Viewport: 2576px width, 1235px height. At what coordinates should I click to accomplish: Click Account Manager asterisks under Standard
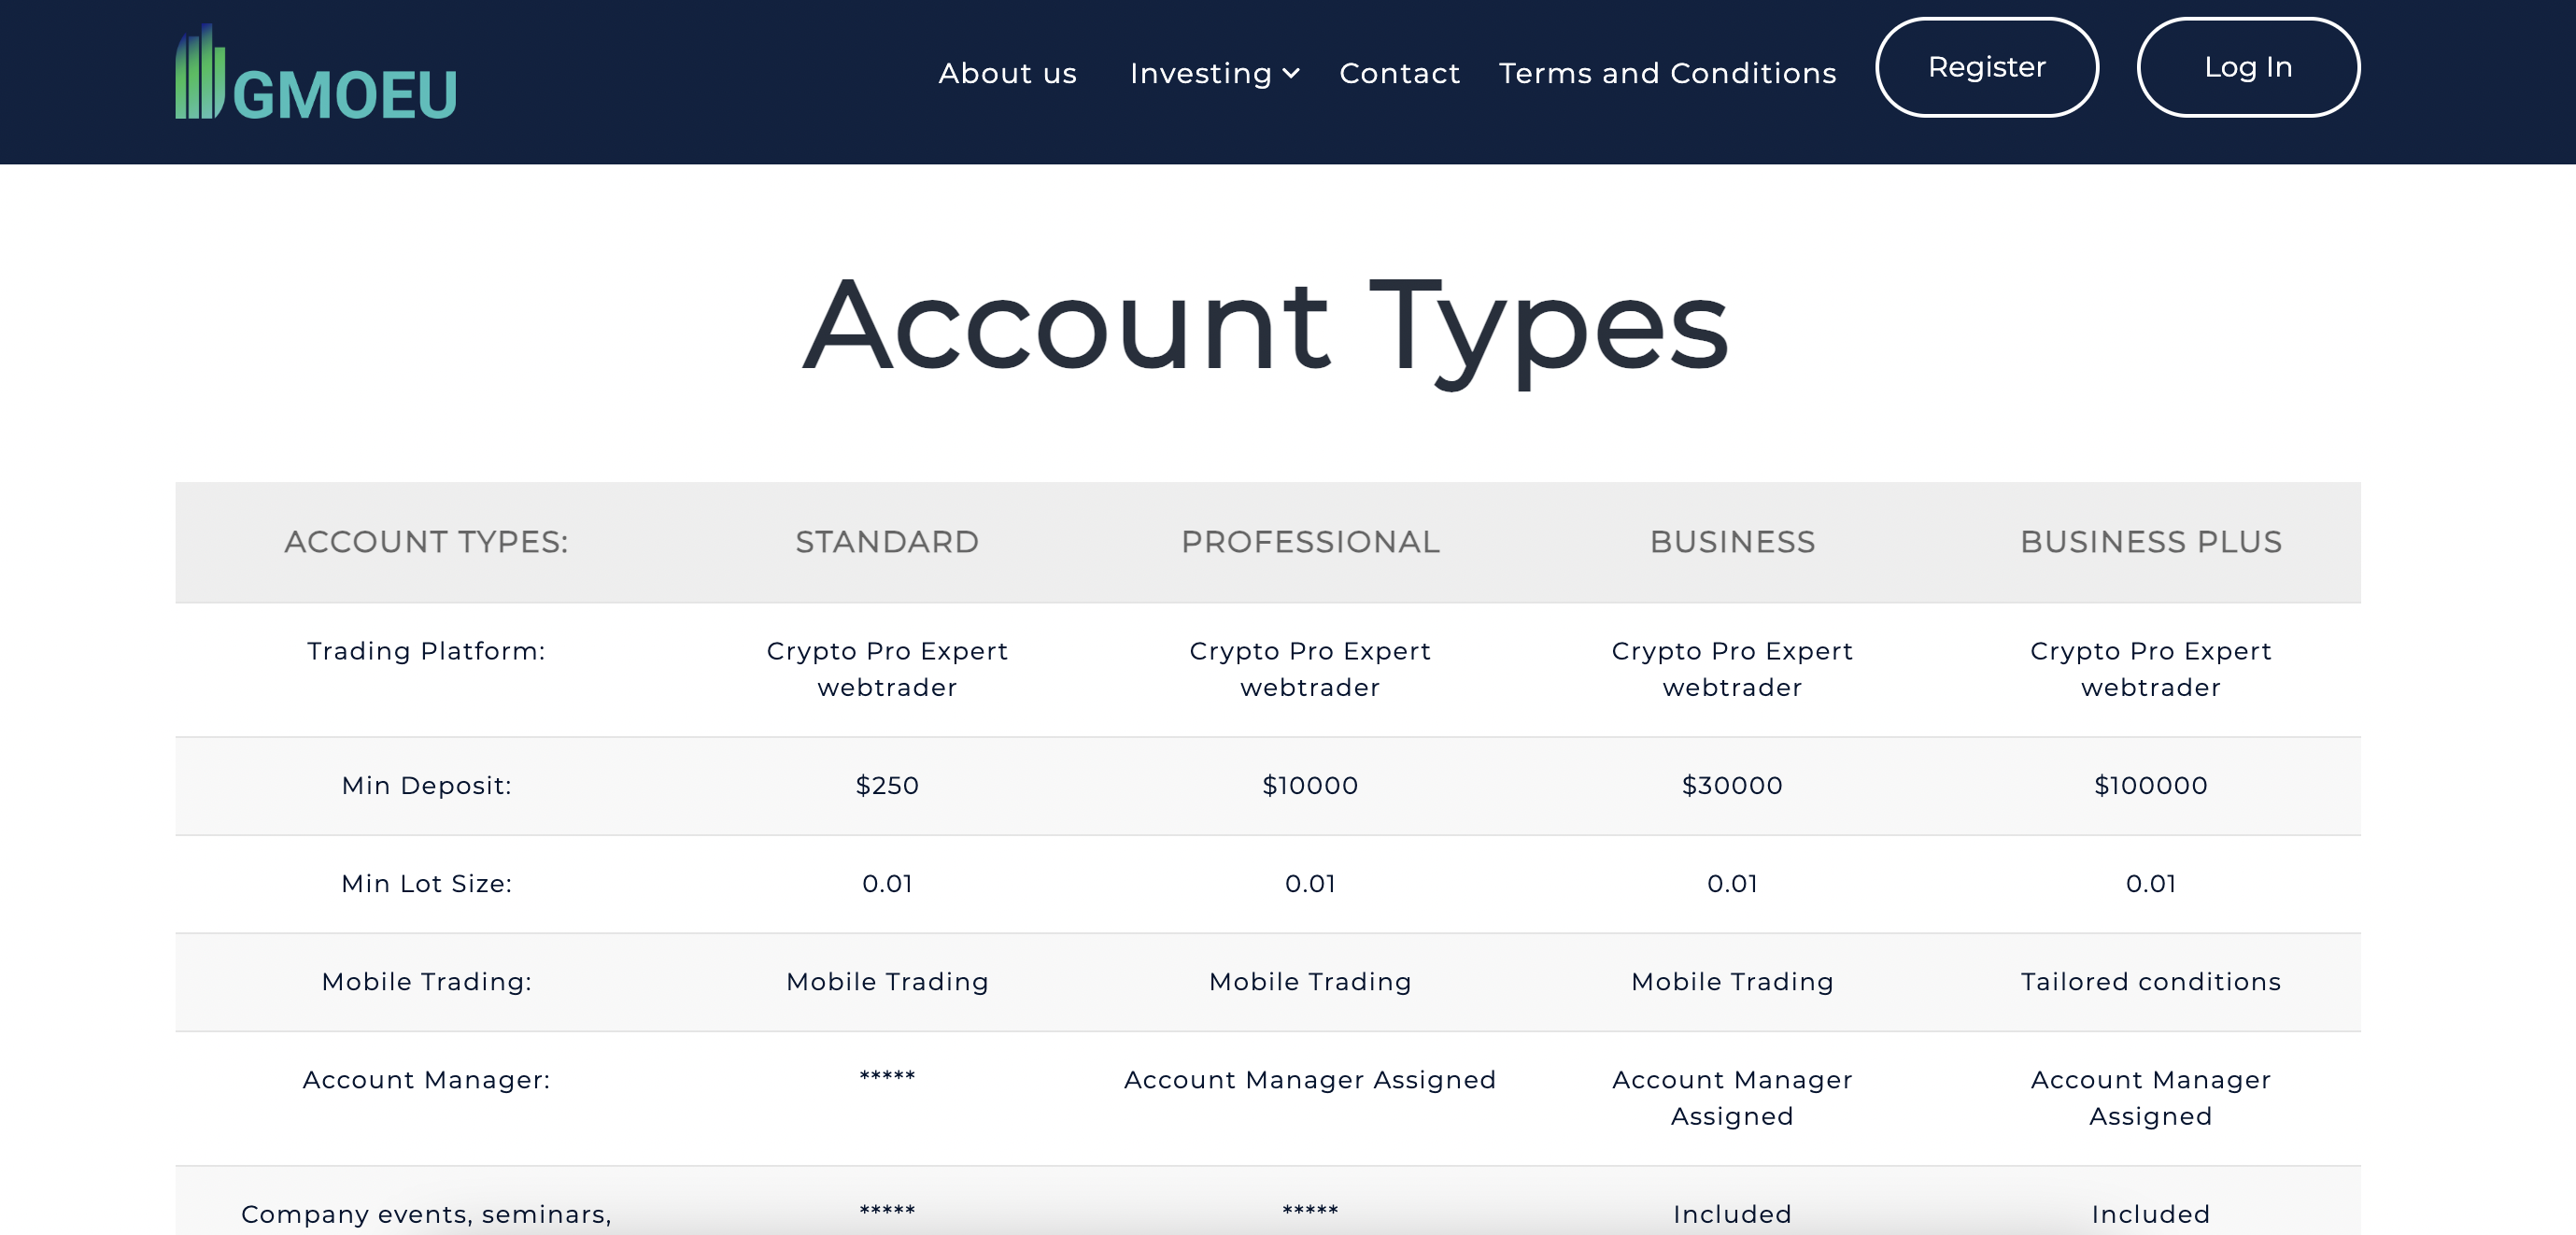click(x=887, y=1076)
